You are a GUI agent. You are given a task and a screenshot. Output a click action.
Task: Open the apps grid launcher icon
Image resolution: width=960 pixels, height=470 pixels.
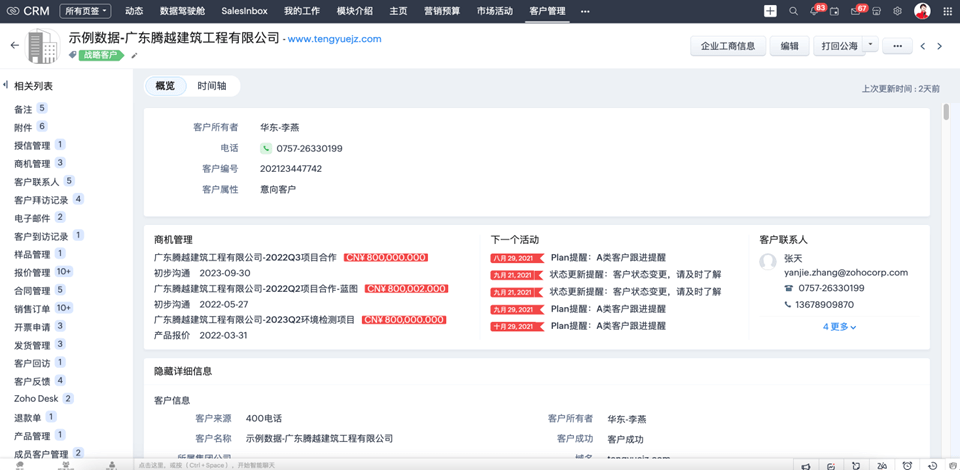coord(946,11)
